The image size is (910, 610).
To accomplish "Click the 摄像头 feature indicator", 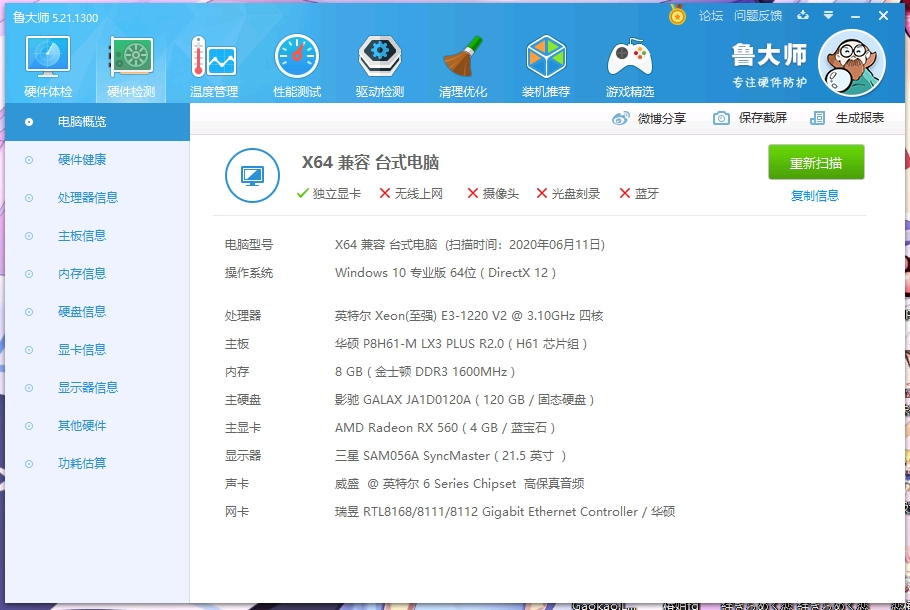I will point(493,194).
